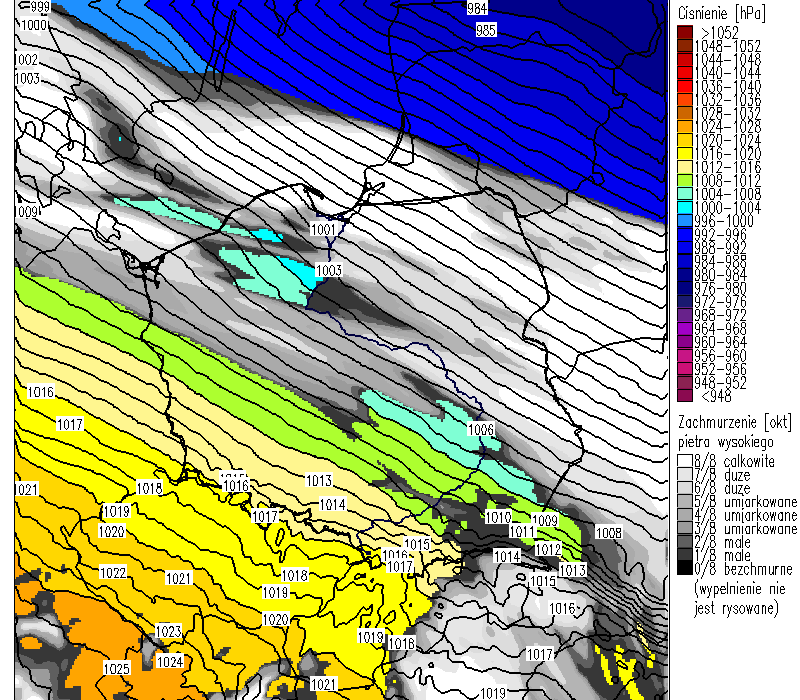Screen dimensions: 800x700
Task: Click the 1016-1020 yellow legend swatch
Action: pos(685,153)
